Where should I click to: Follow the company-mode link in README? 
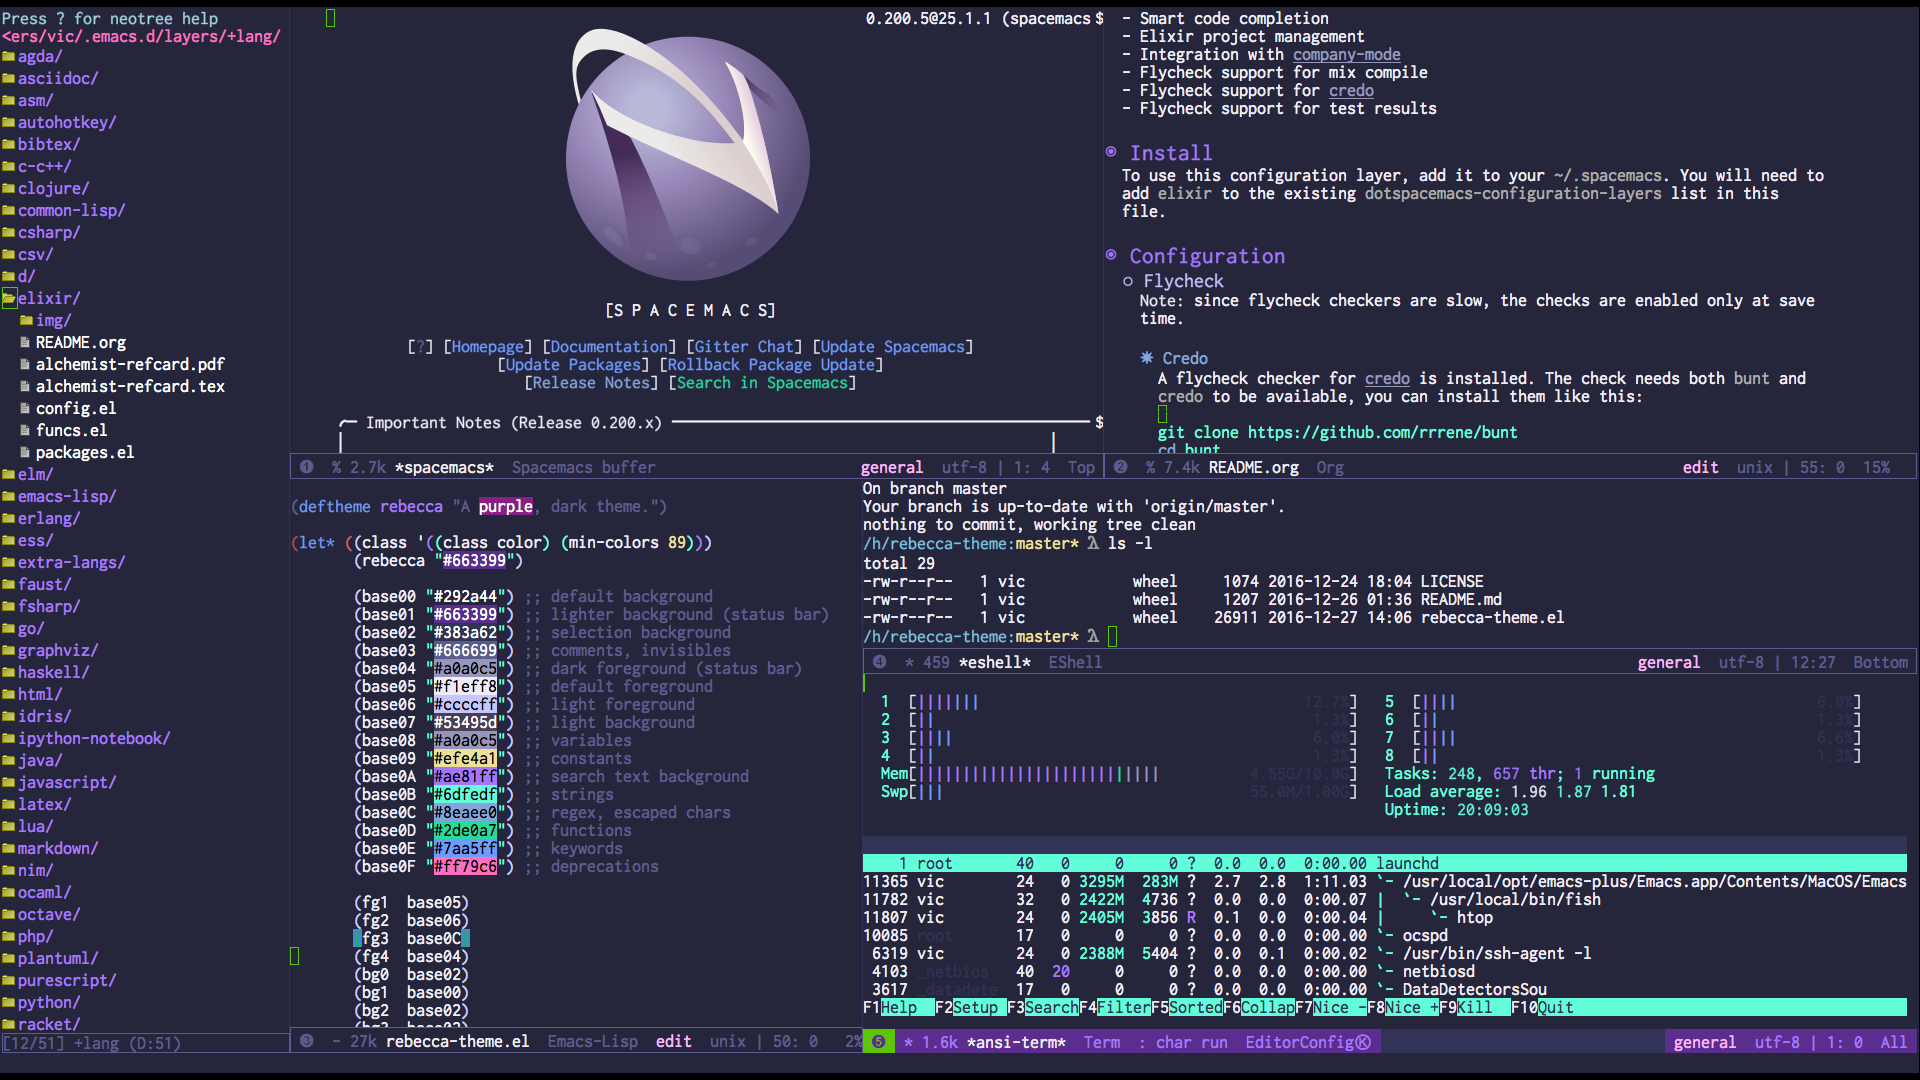[1346, 55]
